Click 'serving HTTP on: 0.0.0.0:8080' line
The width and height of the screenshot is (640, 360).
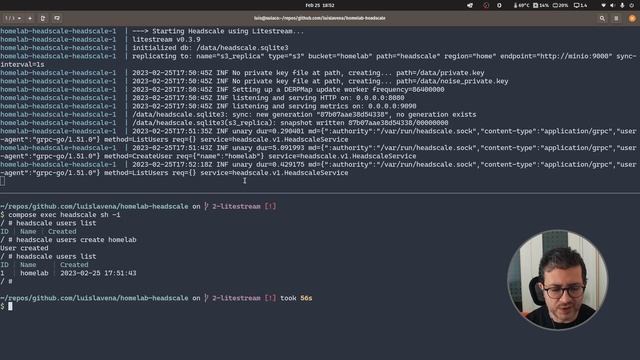click(268, 98)
